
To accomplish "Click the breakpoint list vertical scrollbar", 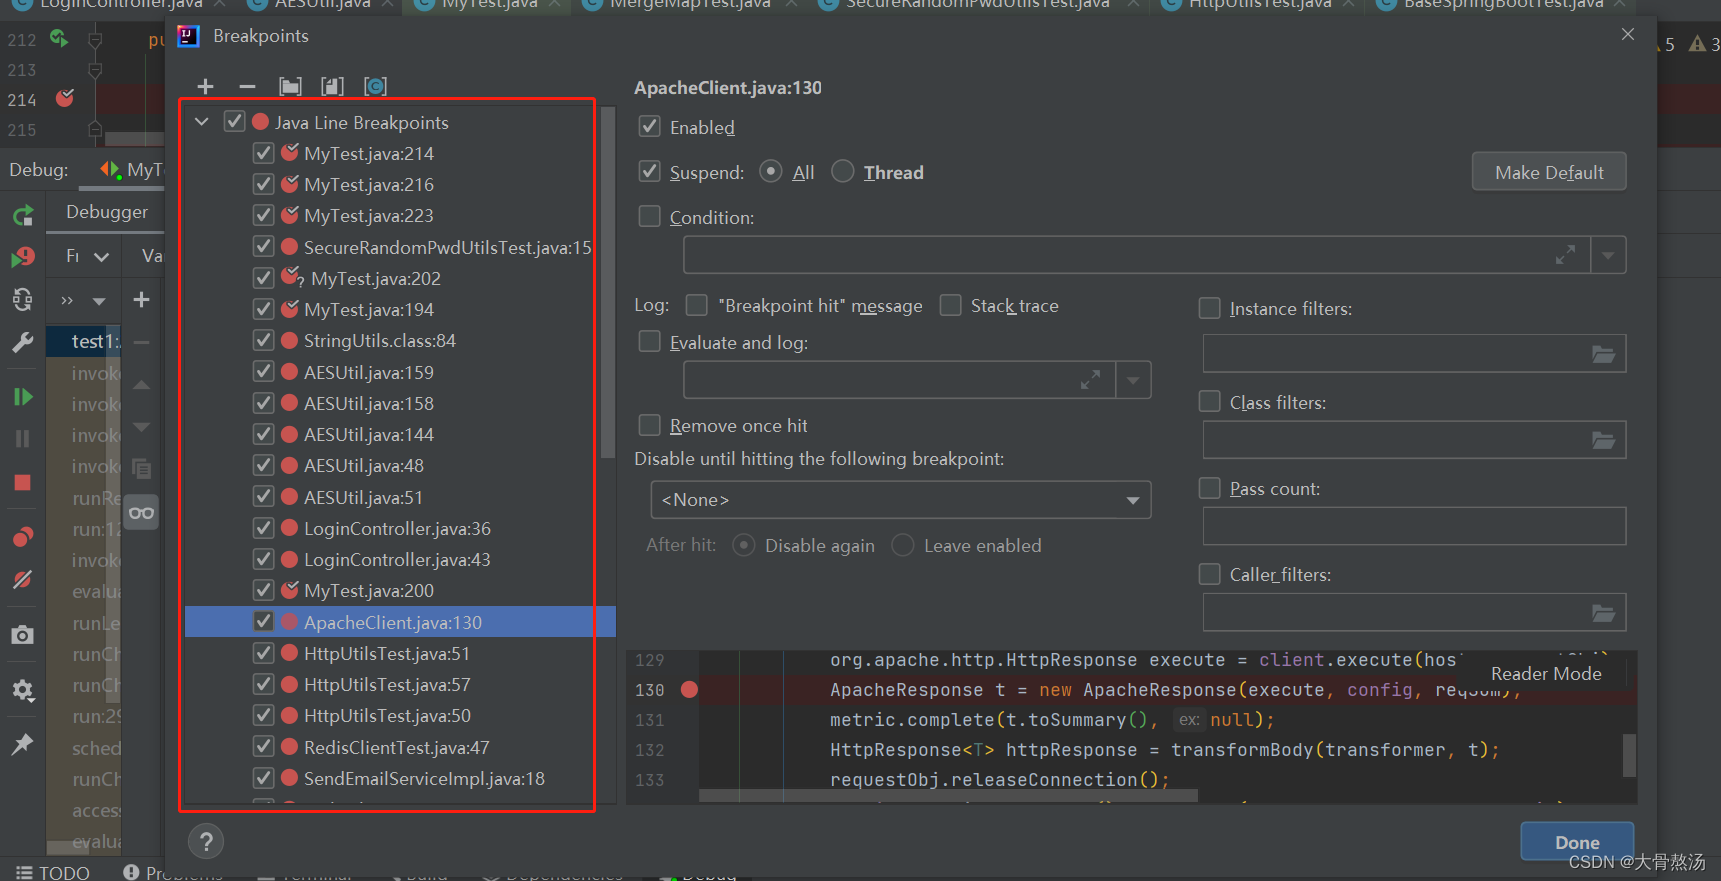I will coord(608,282).
